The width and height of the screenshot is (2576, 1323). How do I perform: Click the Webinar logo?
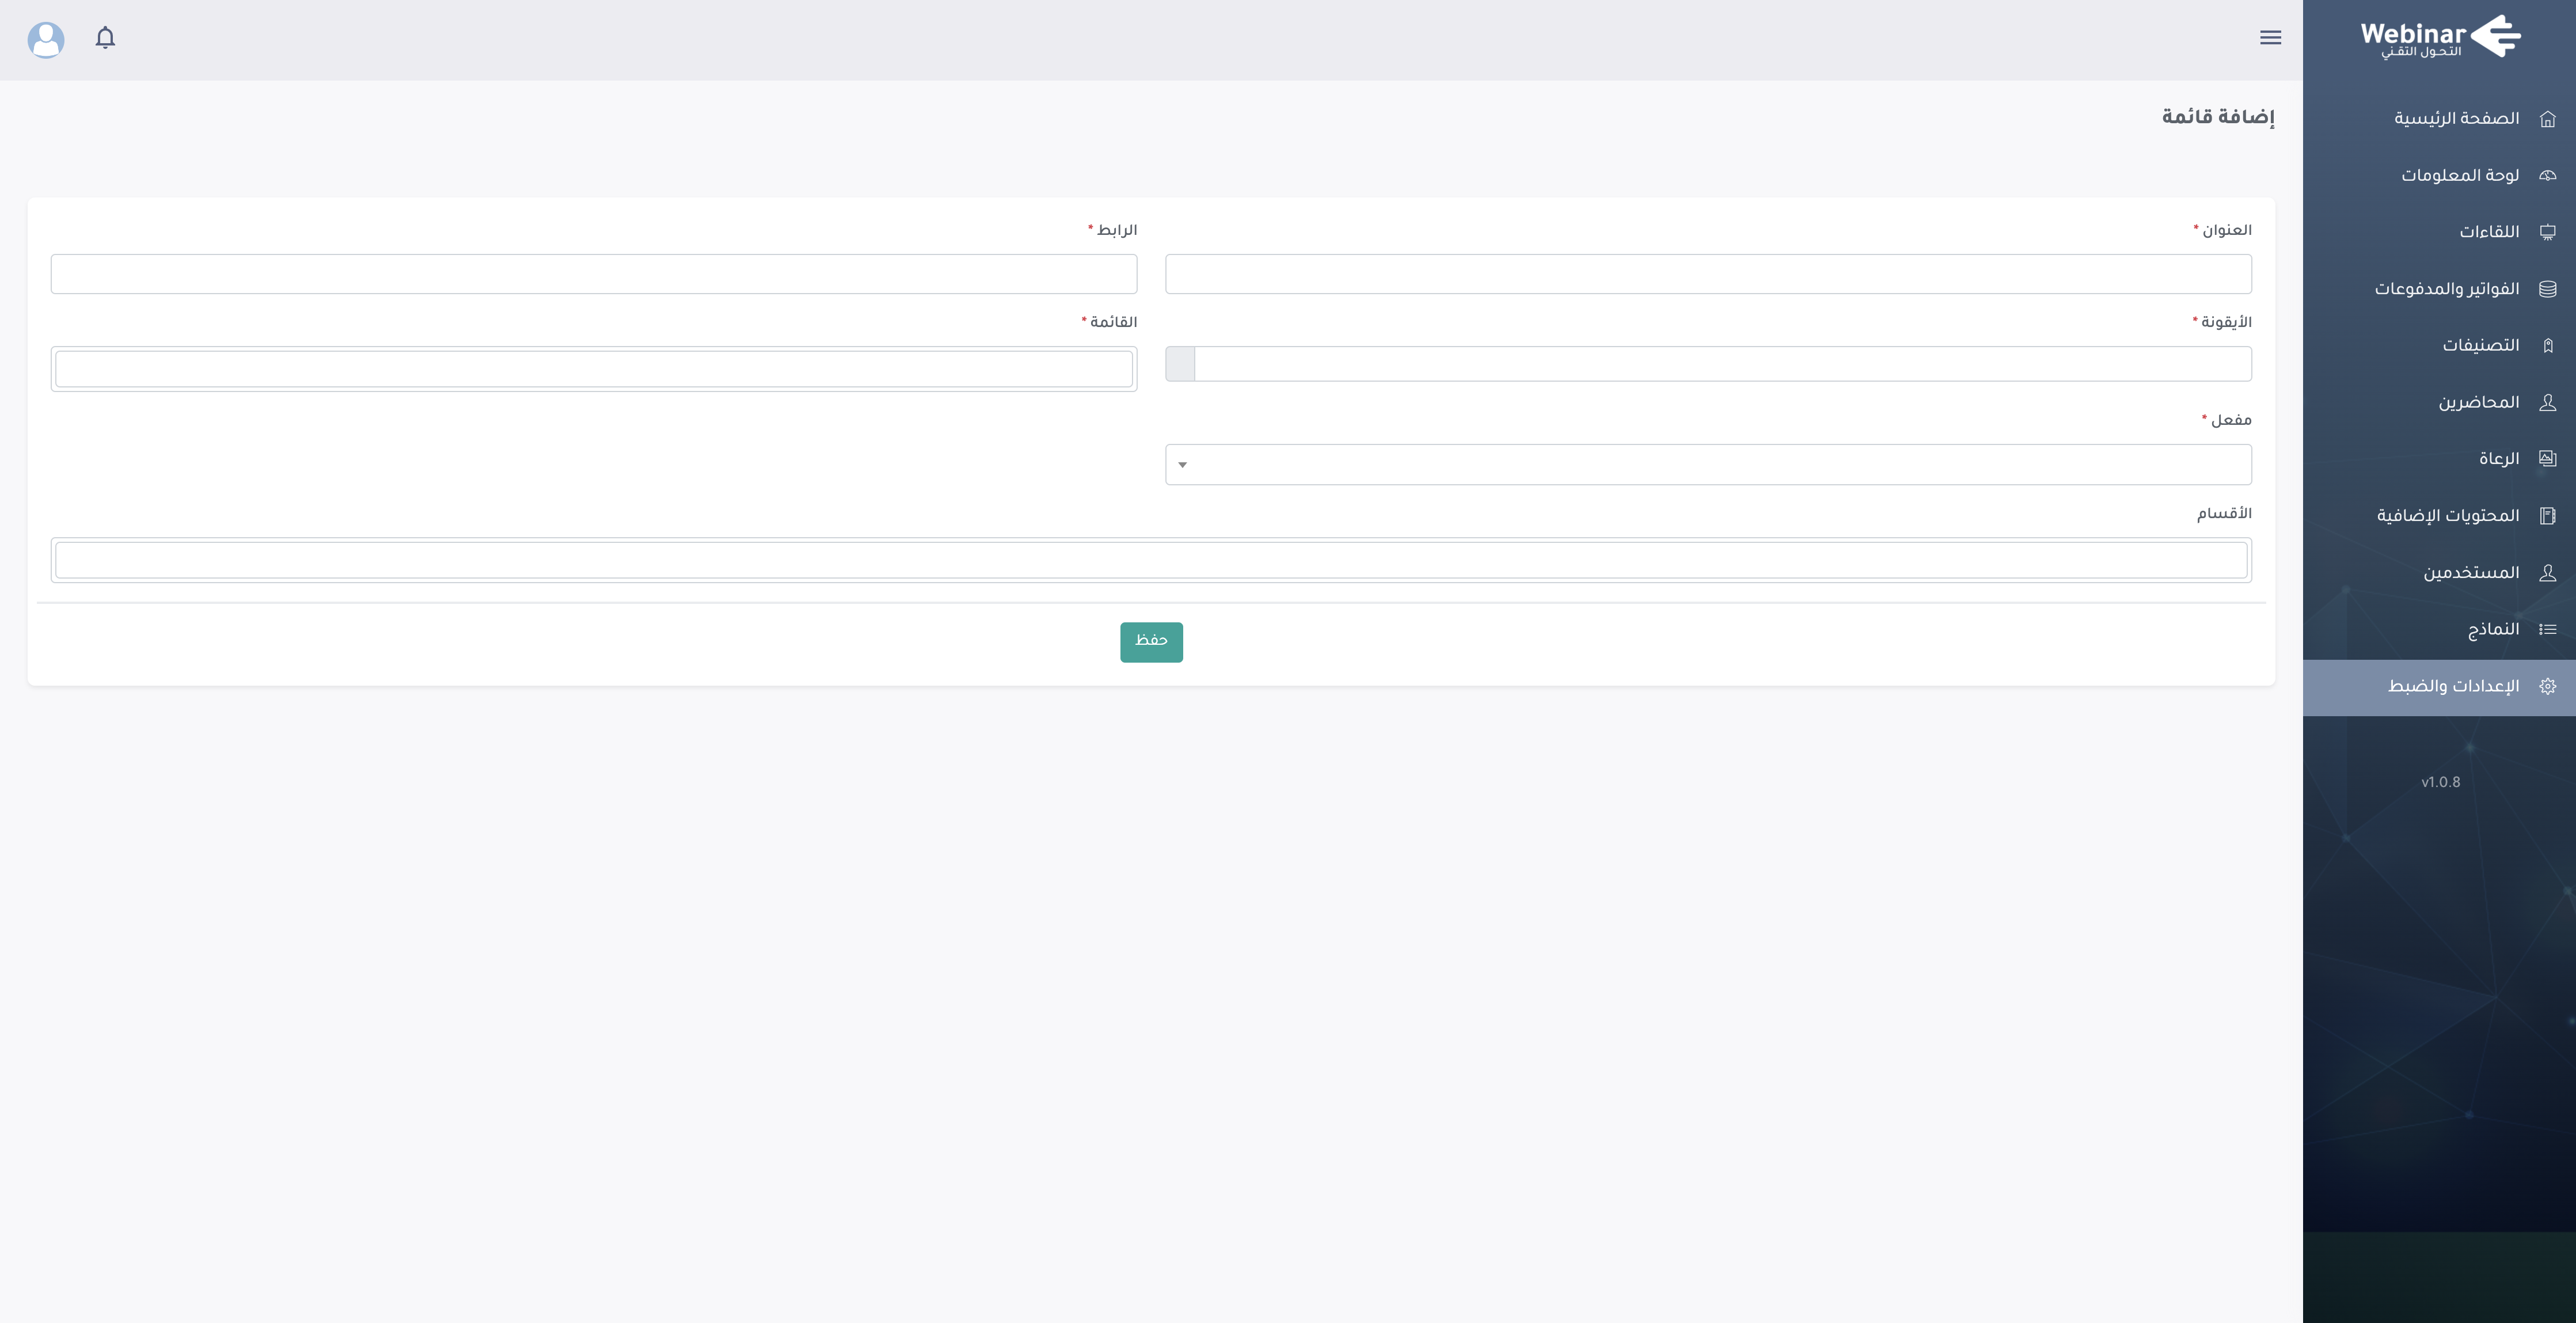click(2440, 37)
